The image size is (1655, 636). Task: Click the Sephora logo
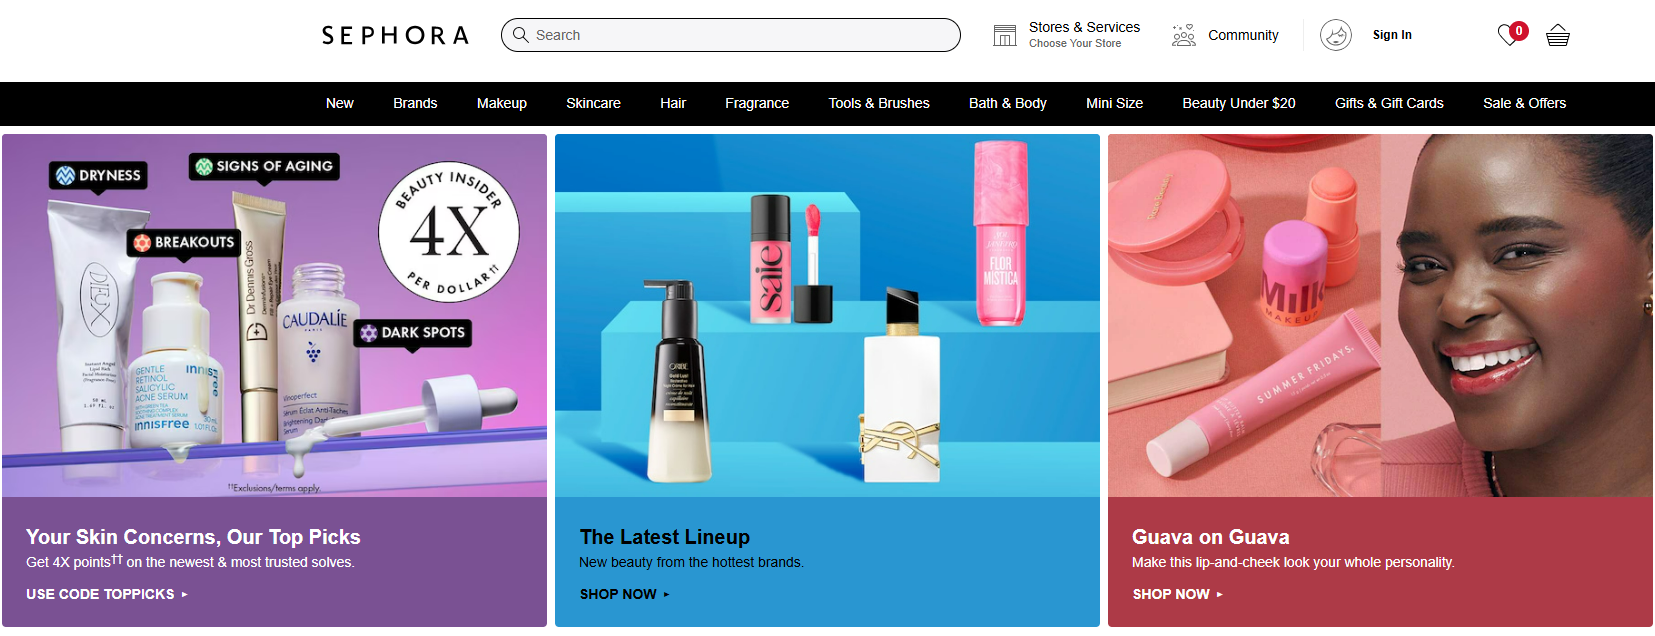(395, 35)
